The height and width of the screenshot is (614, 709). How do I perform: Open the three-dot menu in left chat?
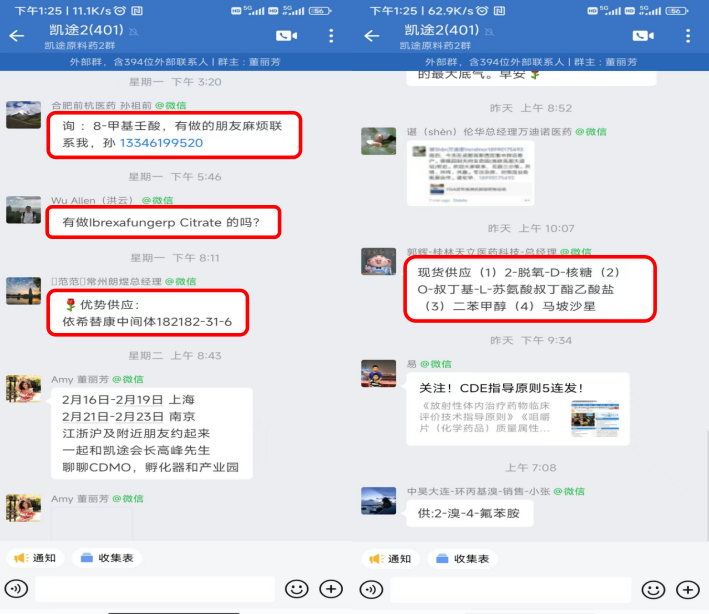pyautogui.click(x=331, y=36)
